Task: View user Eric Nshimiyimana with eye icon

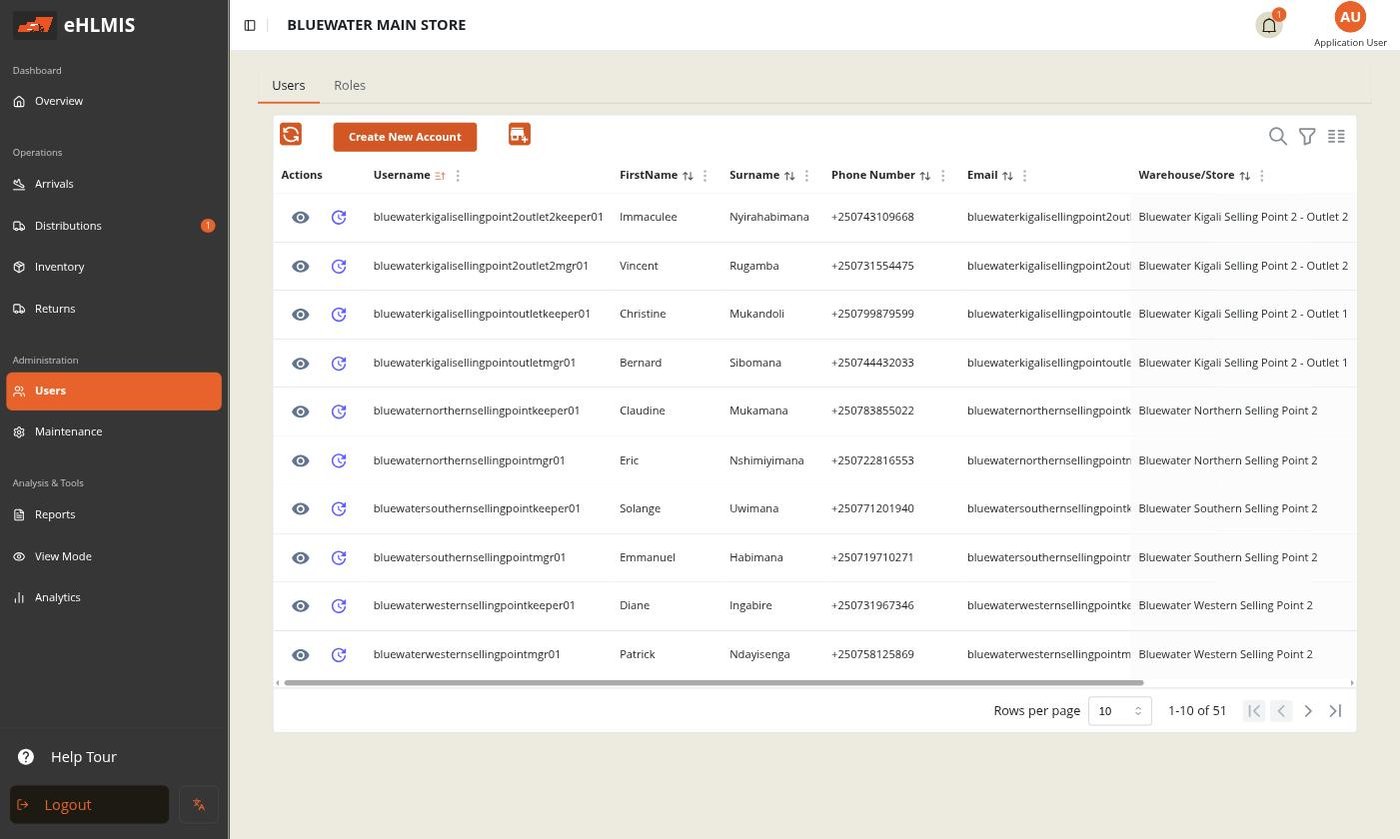Action: click(300, 460)
